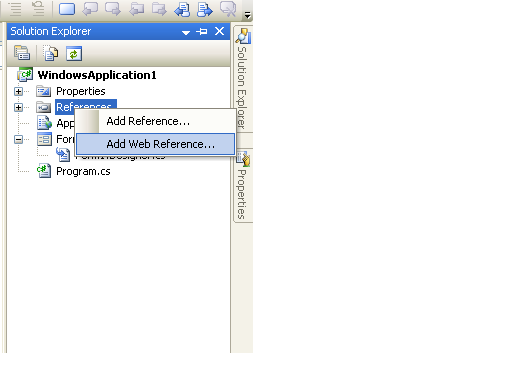Expand the References folder node
512x384 pixels.
tap(19, 107)
